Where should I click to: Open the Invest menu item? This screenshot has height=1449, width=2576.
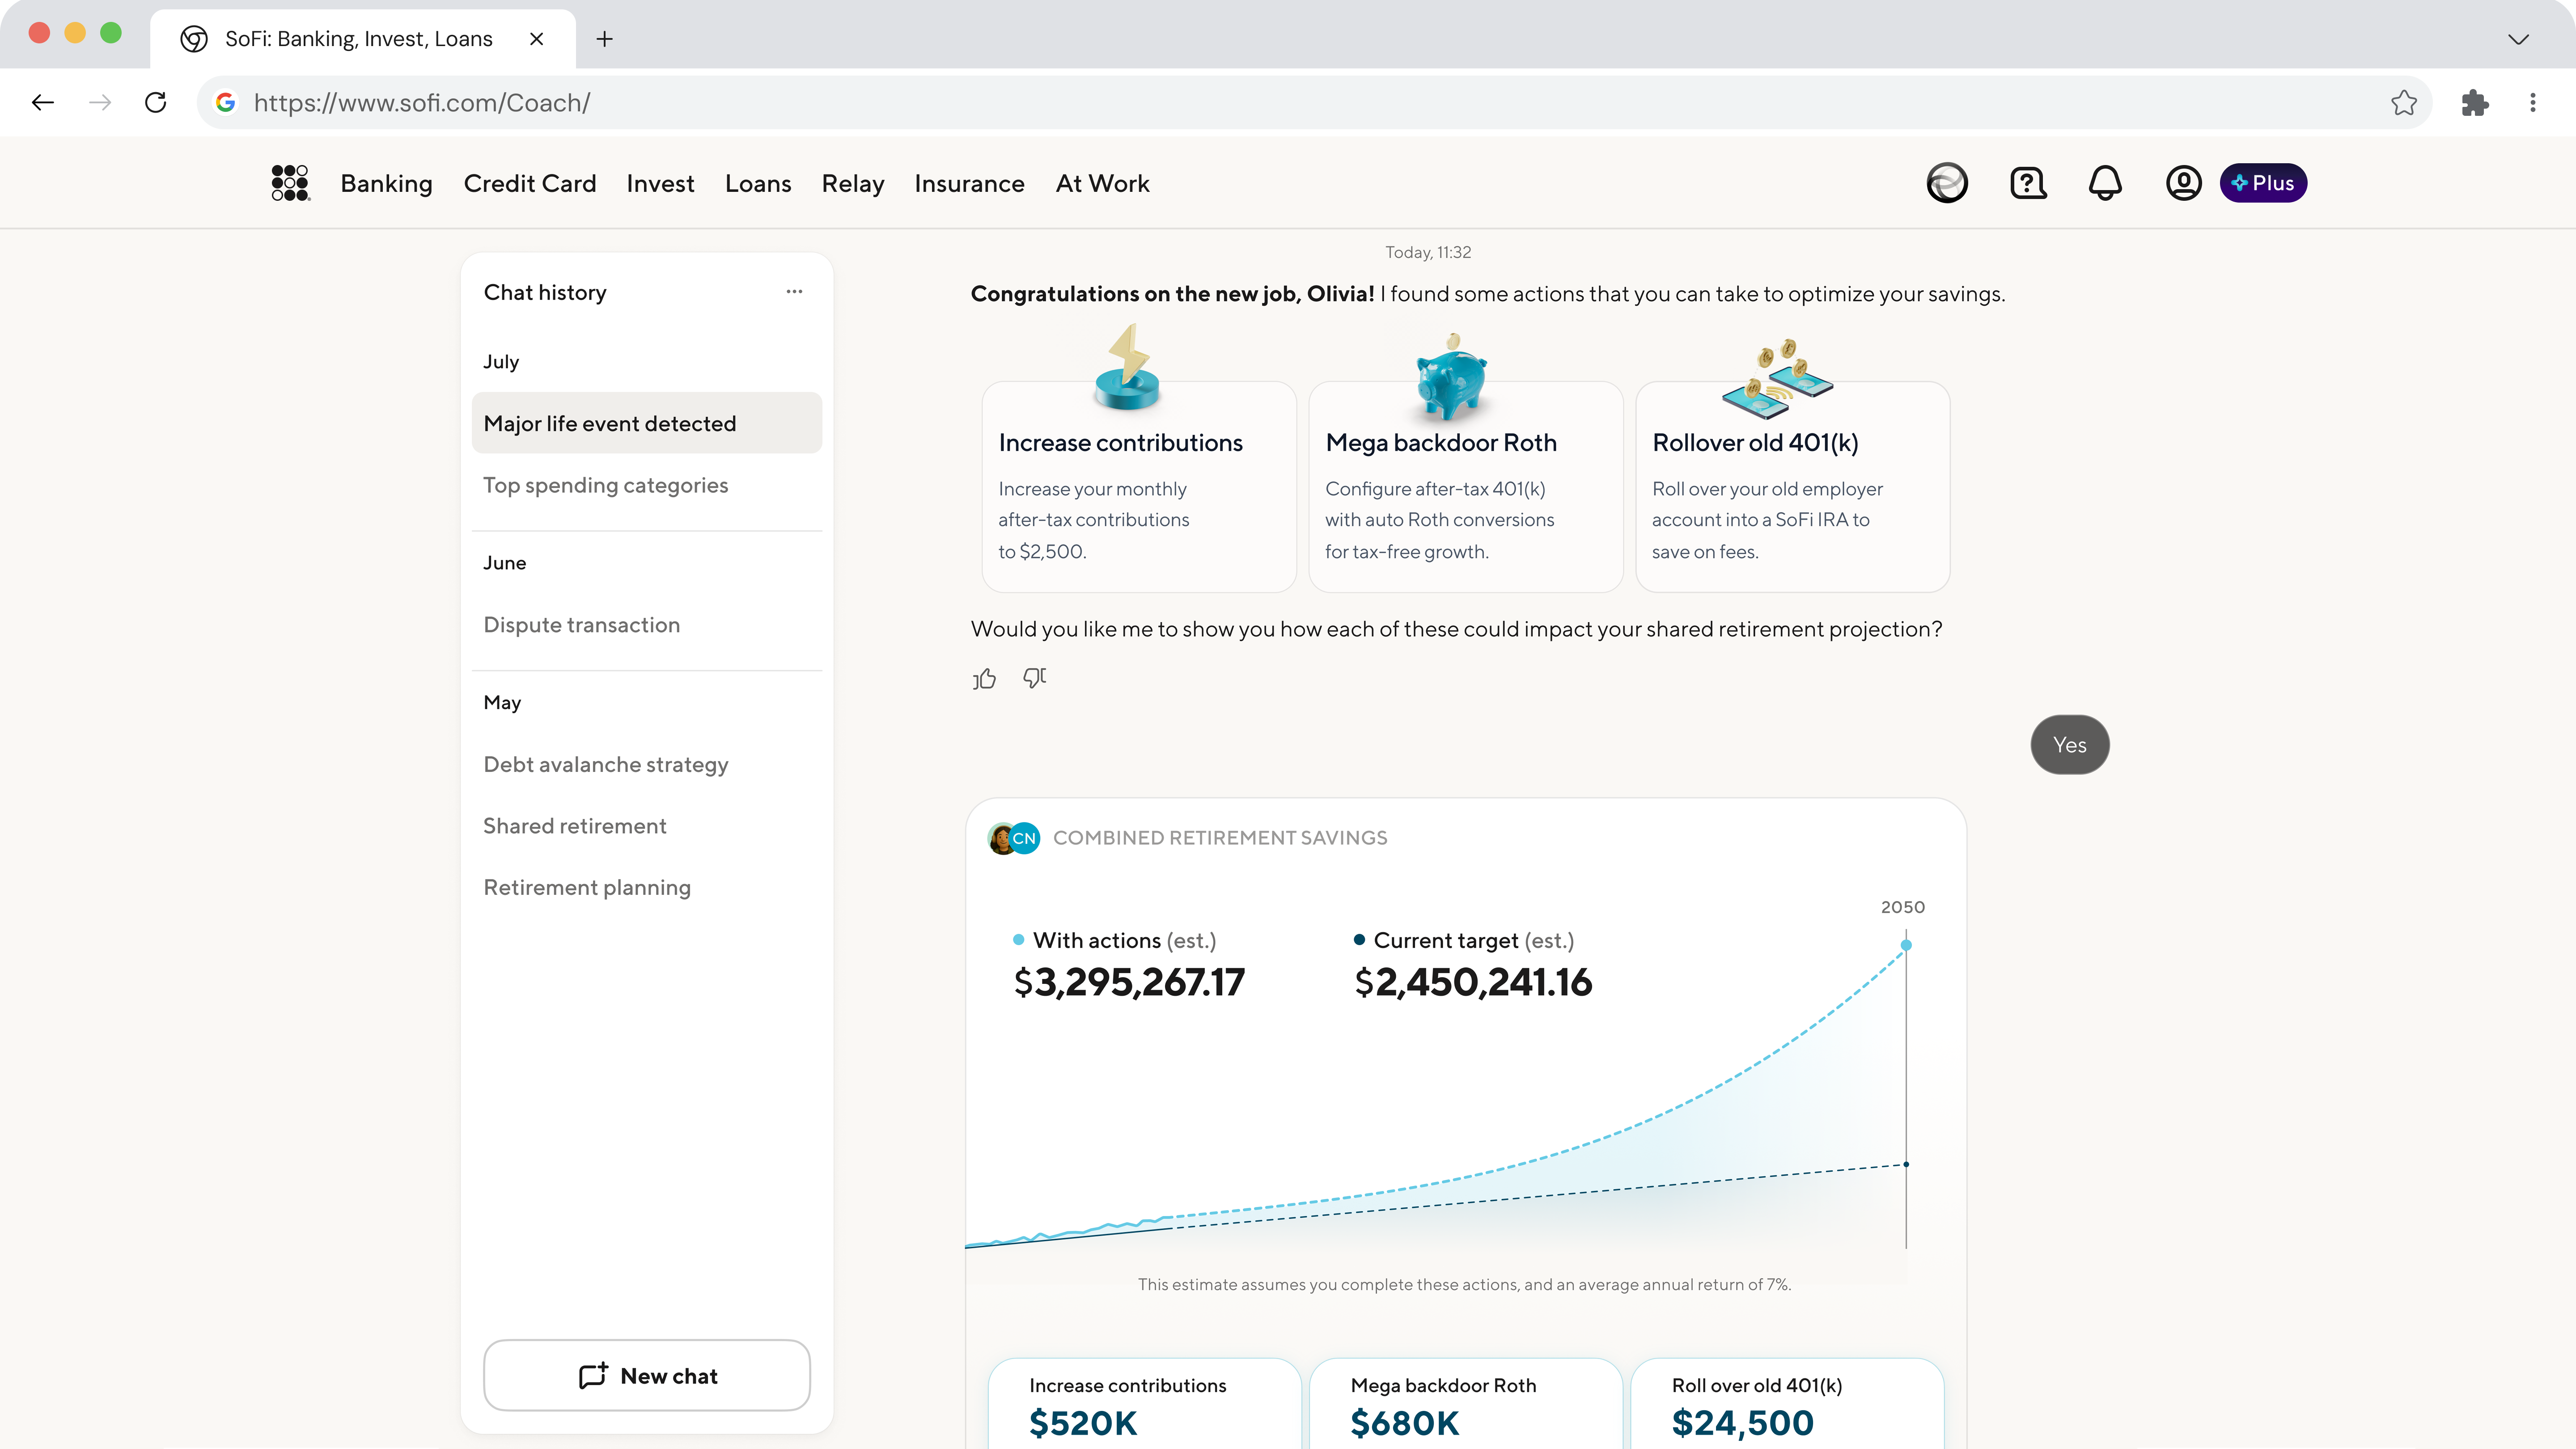(x=660, y=183)
